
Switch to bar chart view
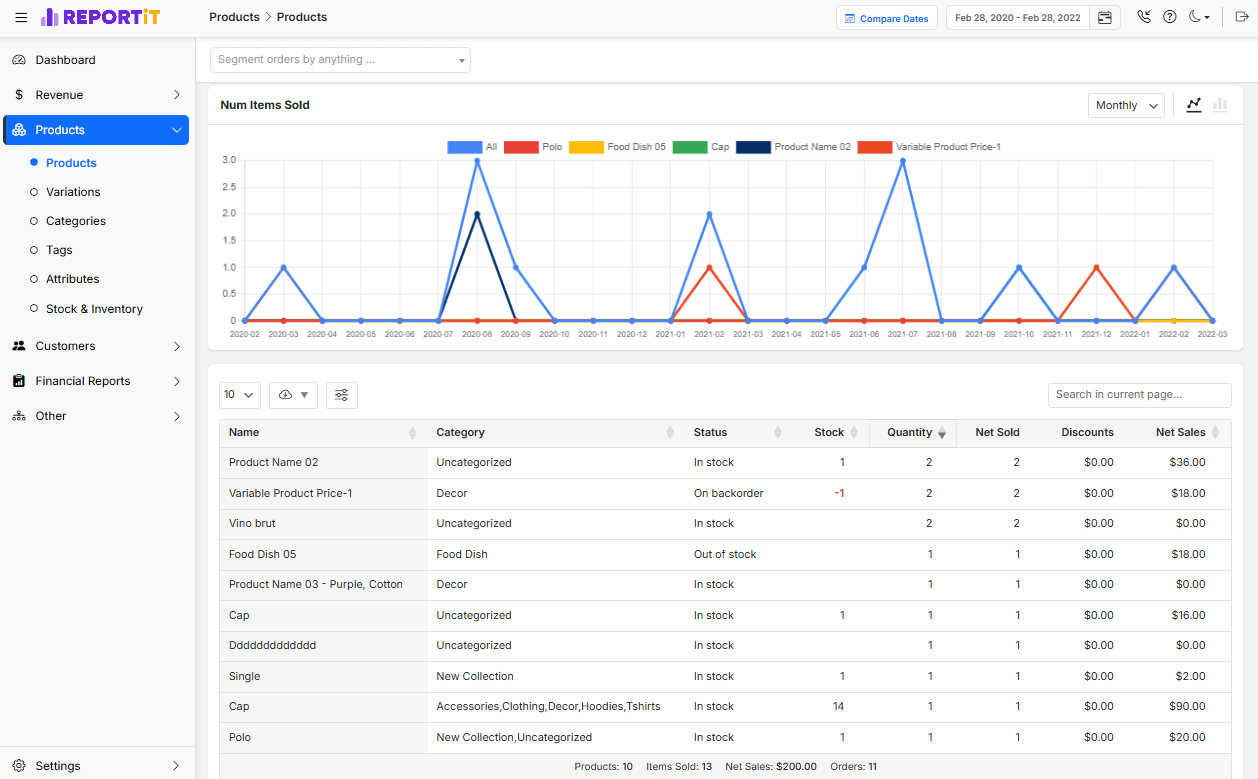1220,105
